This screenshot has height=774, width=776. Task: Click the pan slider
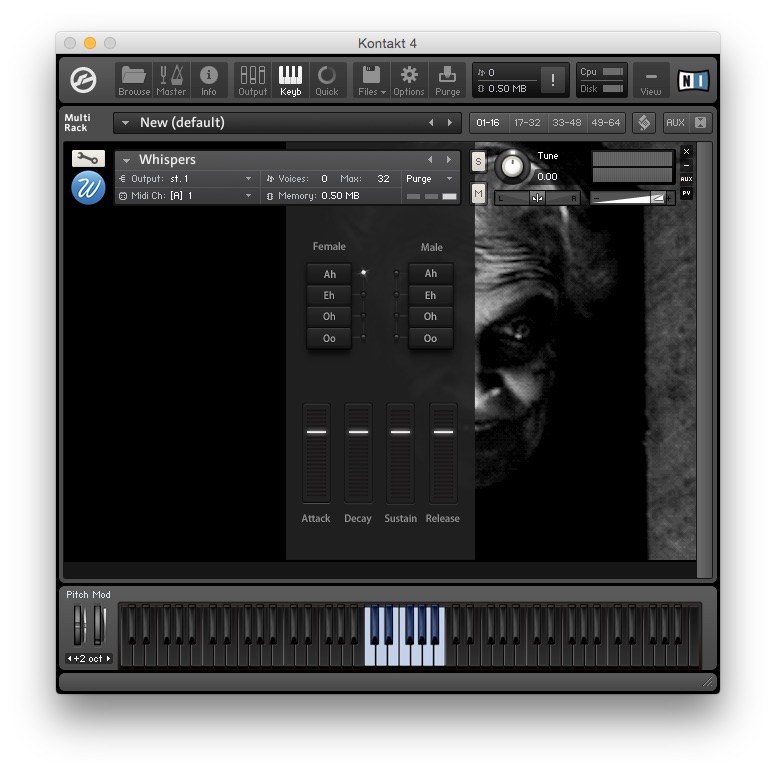tap(537, 198)
